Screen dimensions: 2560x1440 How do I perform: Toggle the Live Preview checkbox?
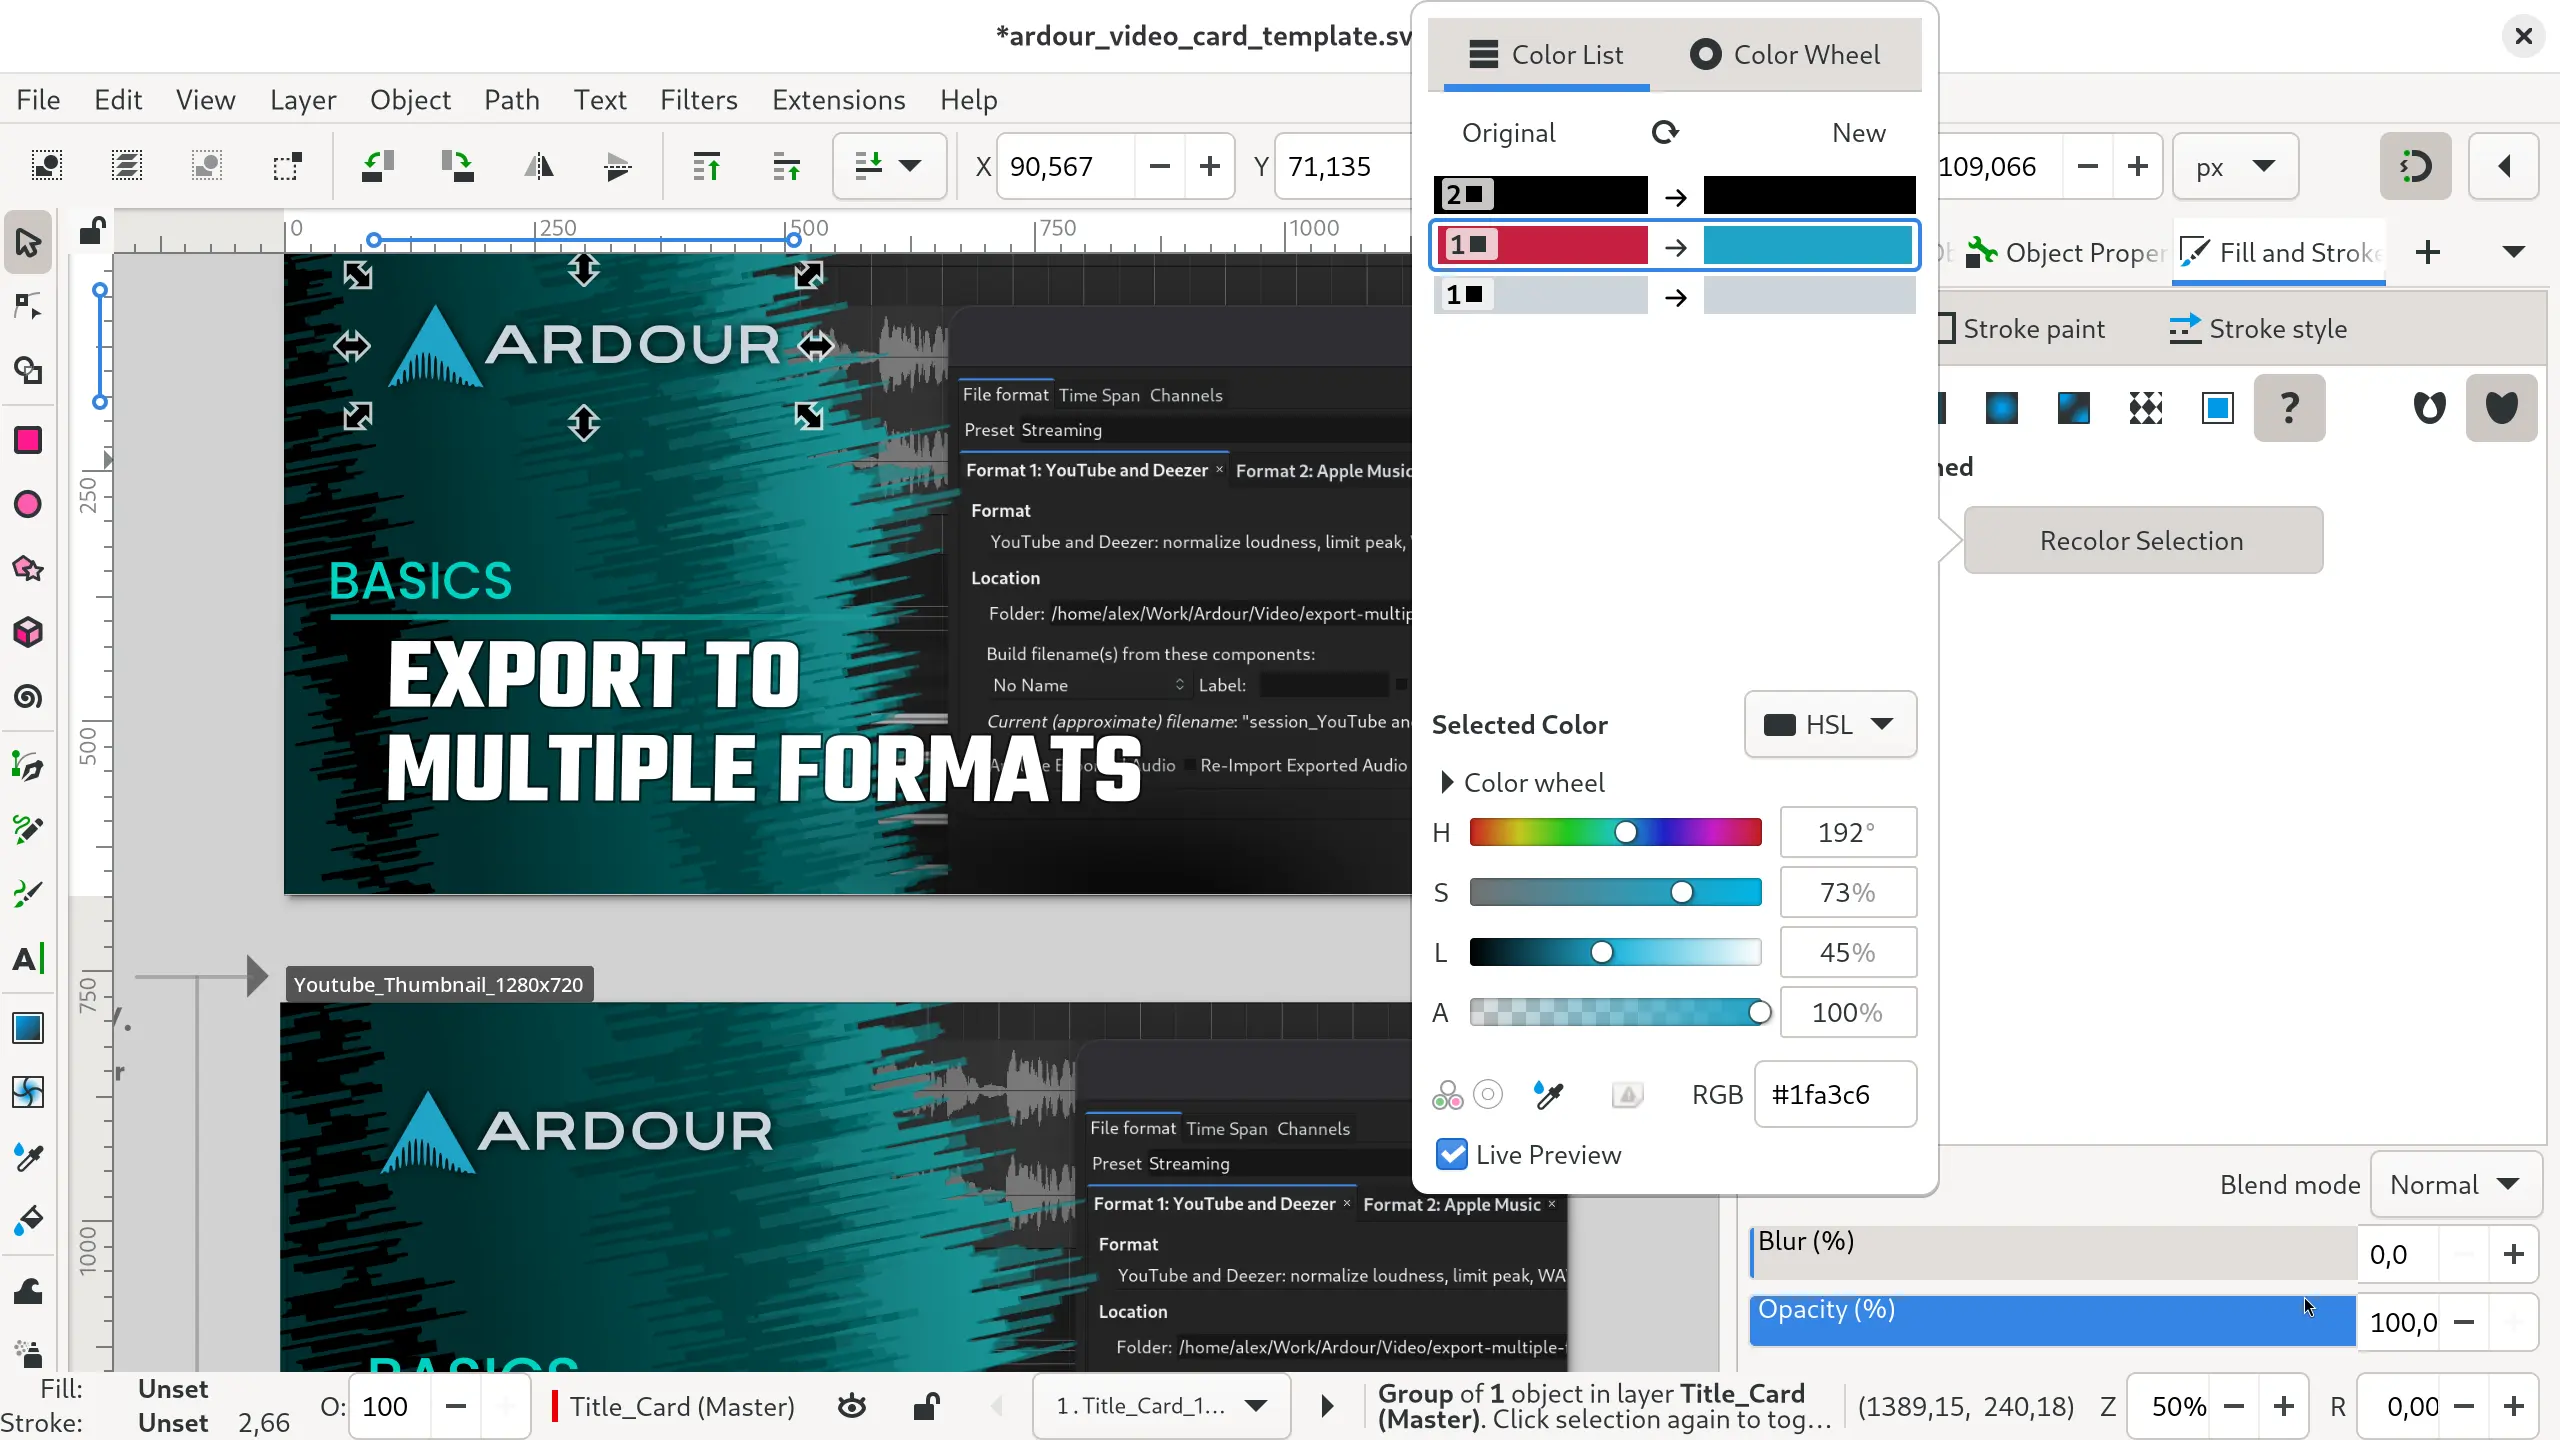point(1452,1155)
